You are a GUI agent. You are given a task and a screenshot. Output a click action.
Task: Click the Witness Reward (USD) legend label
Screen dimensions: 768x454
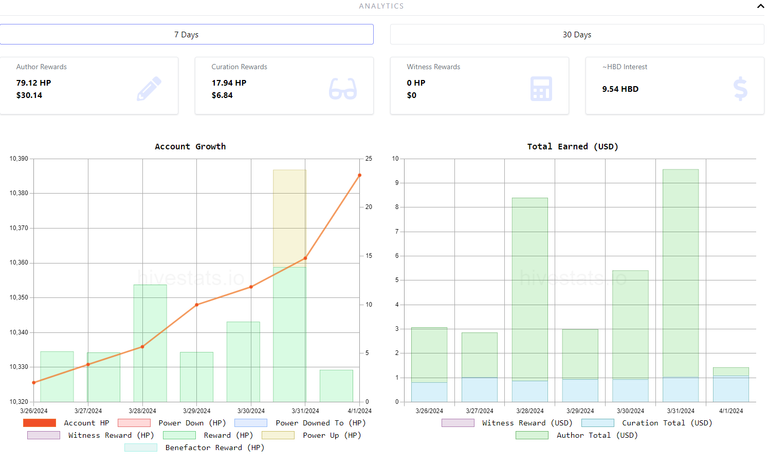tap(527, 423)
